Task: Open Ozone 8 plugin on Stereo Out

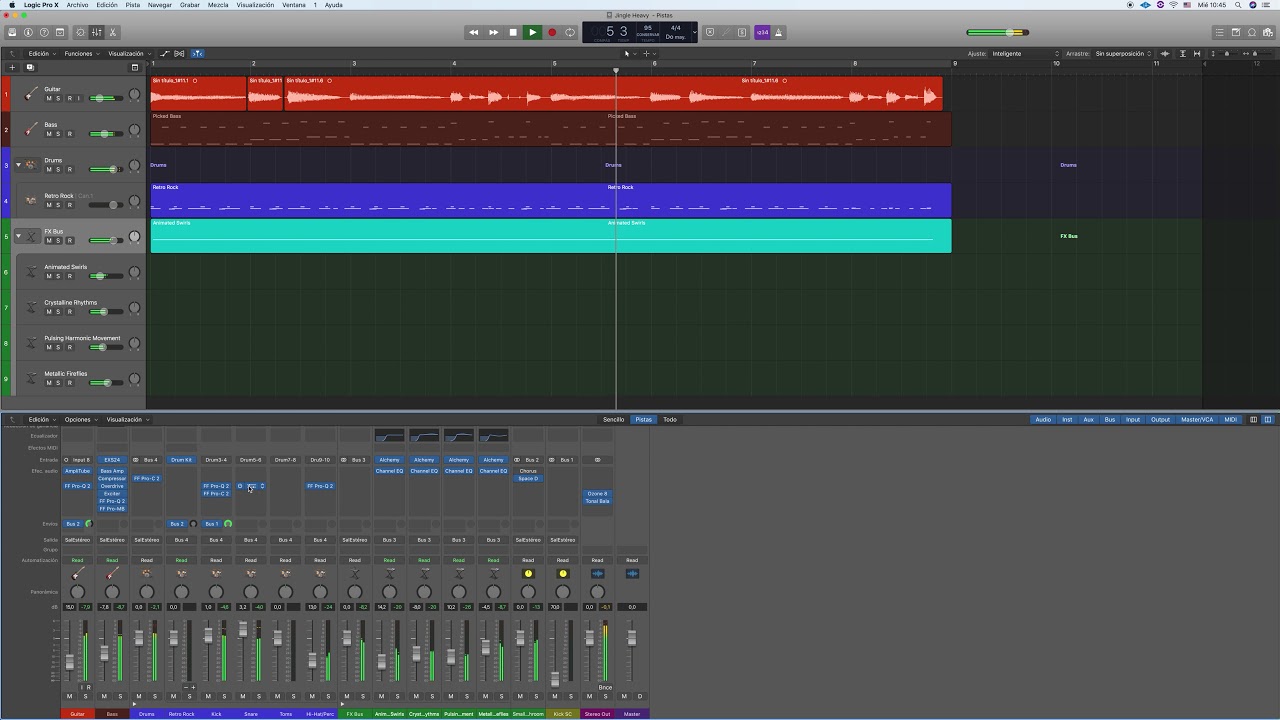Action: [x=597, y=494]
